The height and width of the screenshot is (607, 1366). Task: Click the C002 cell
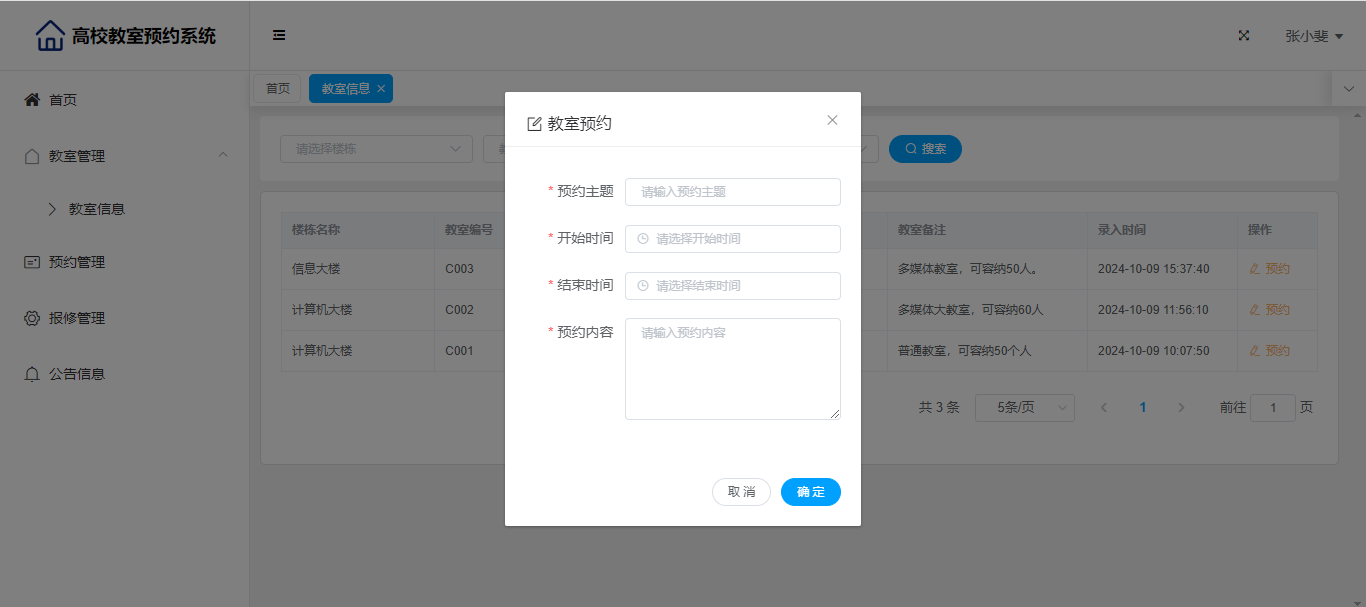(x=460, y=310)
